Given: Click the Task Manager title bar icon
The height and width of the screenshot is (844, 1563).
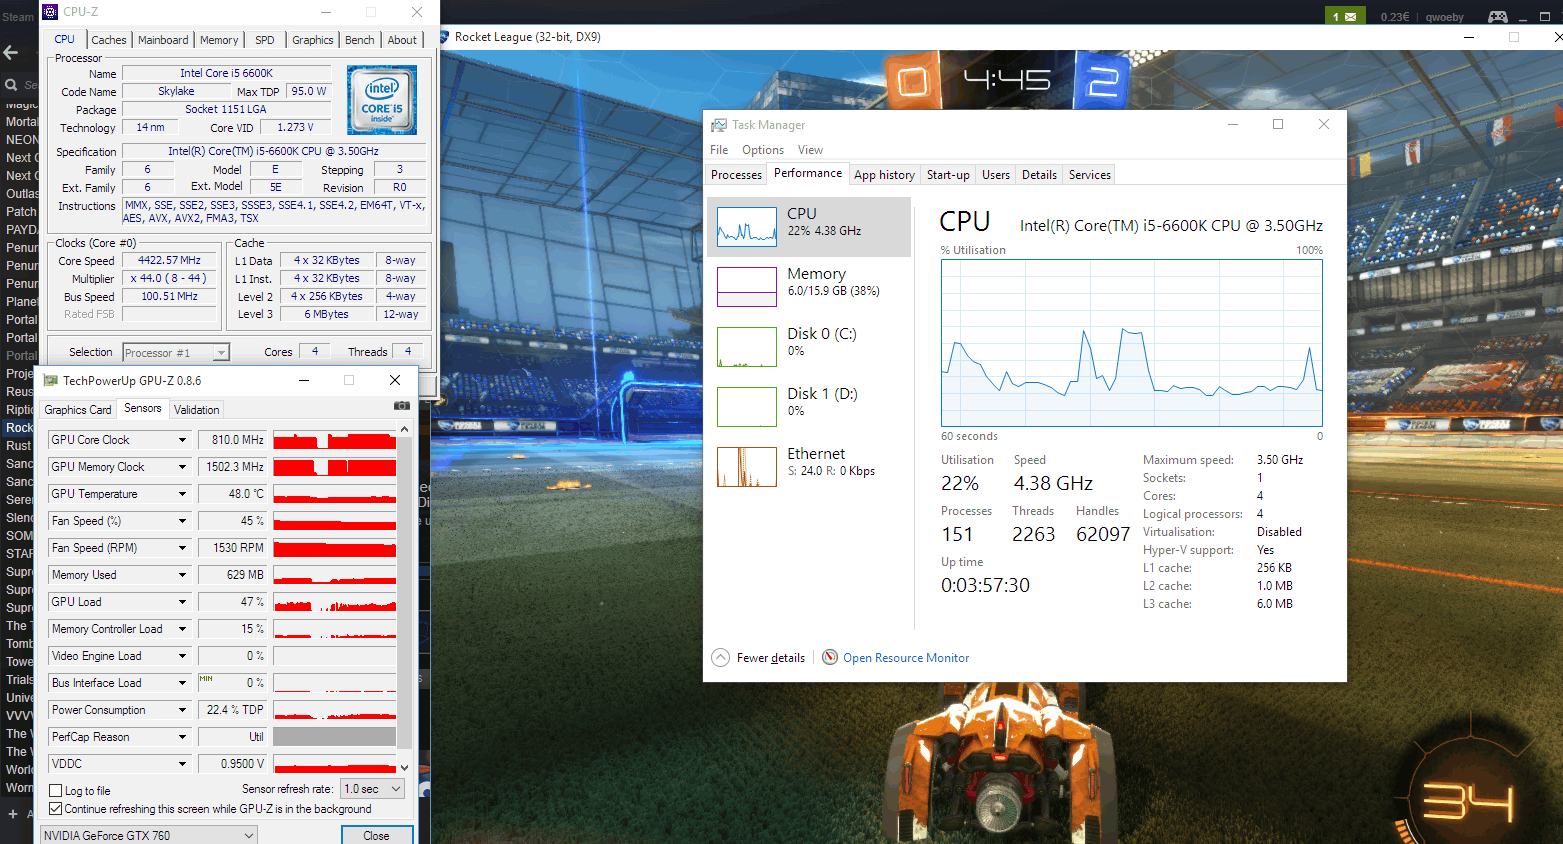Looking at the screenshot, I should 719,125.
